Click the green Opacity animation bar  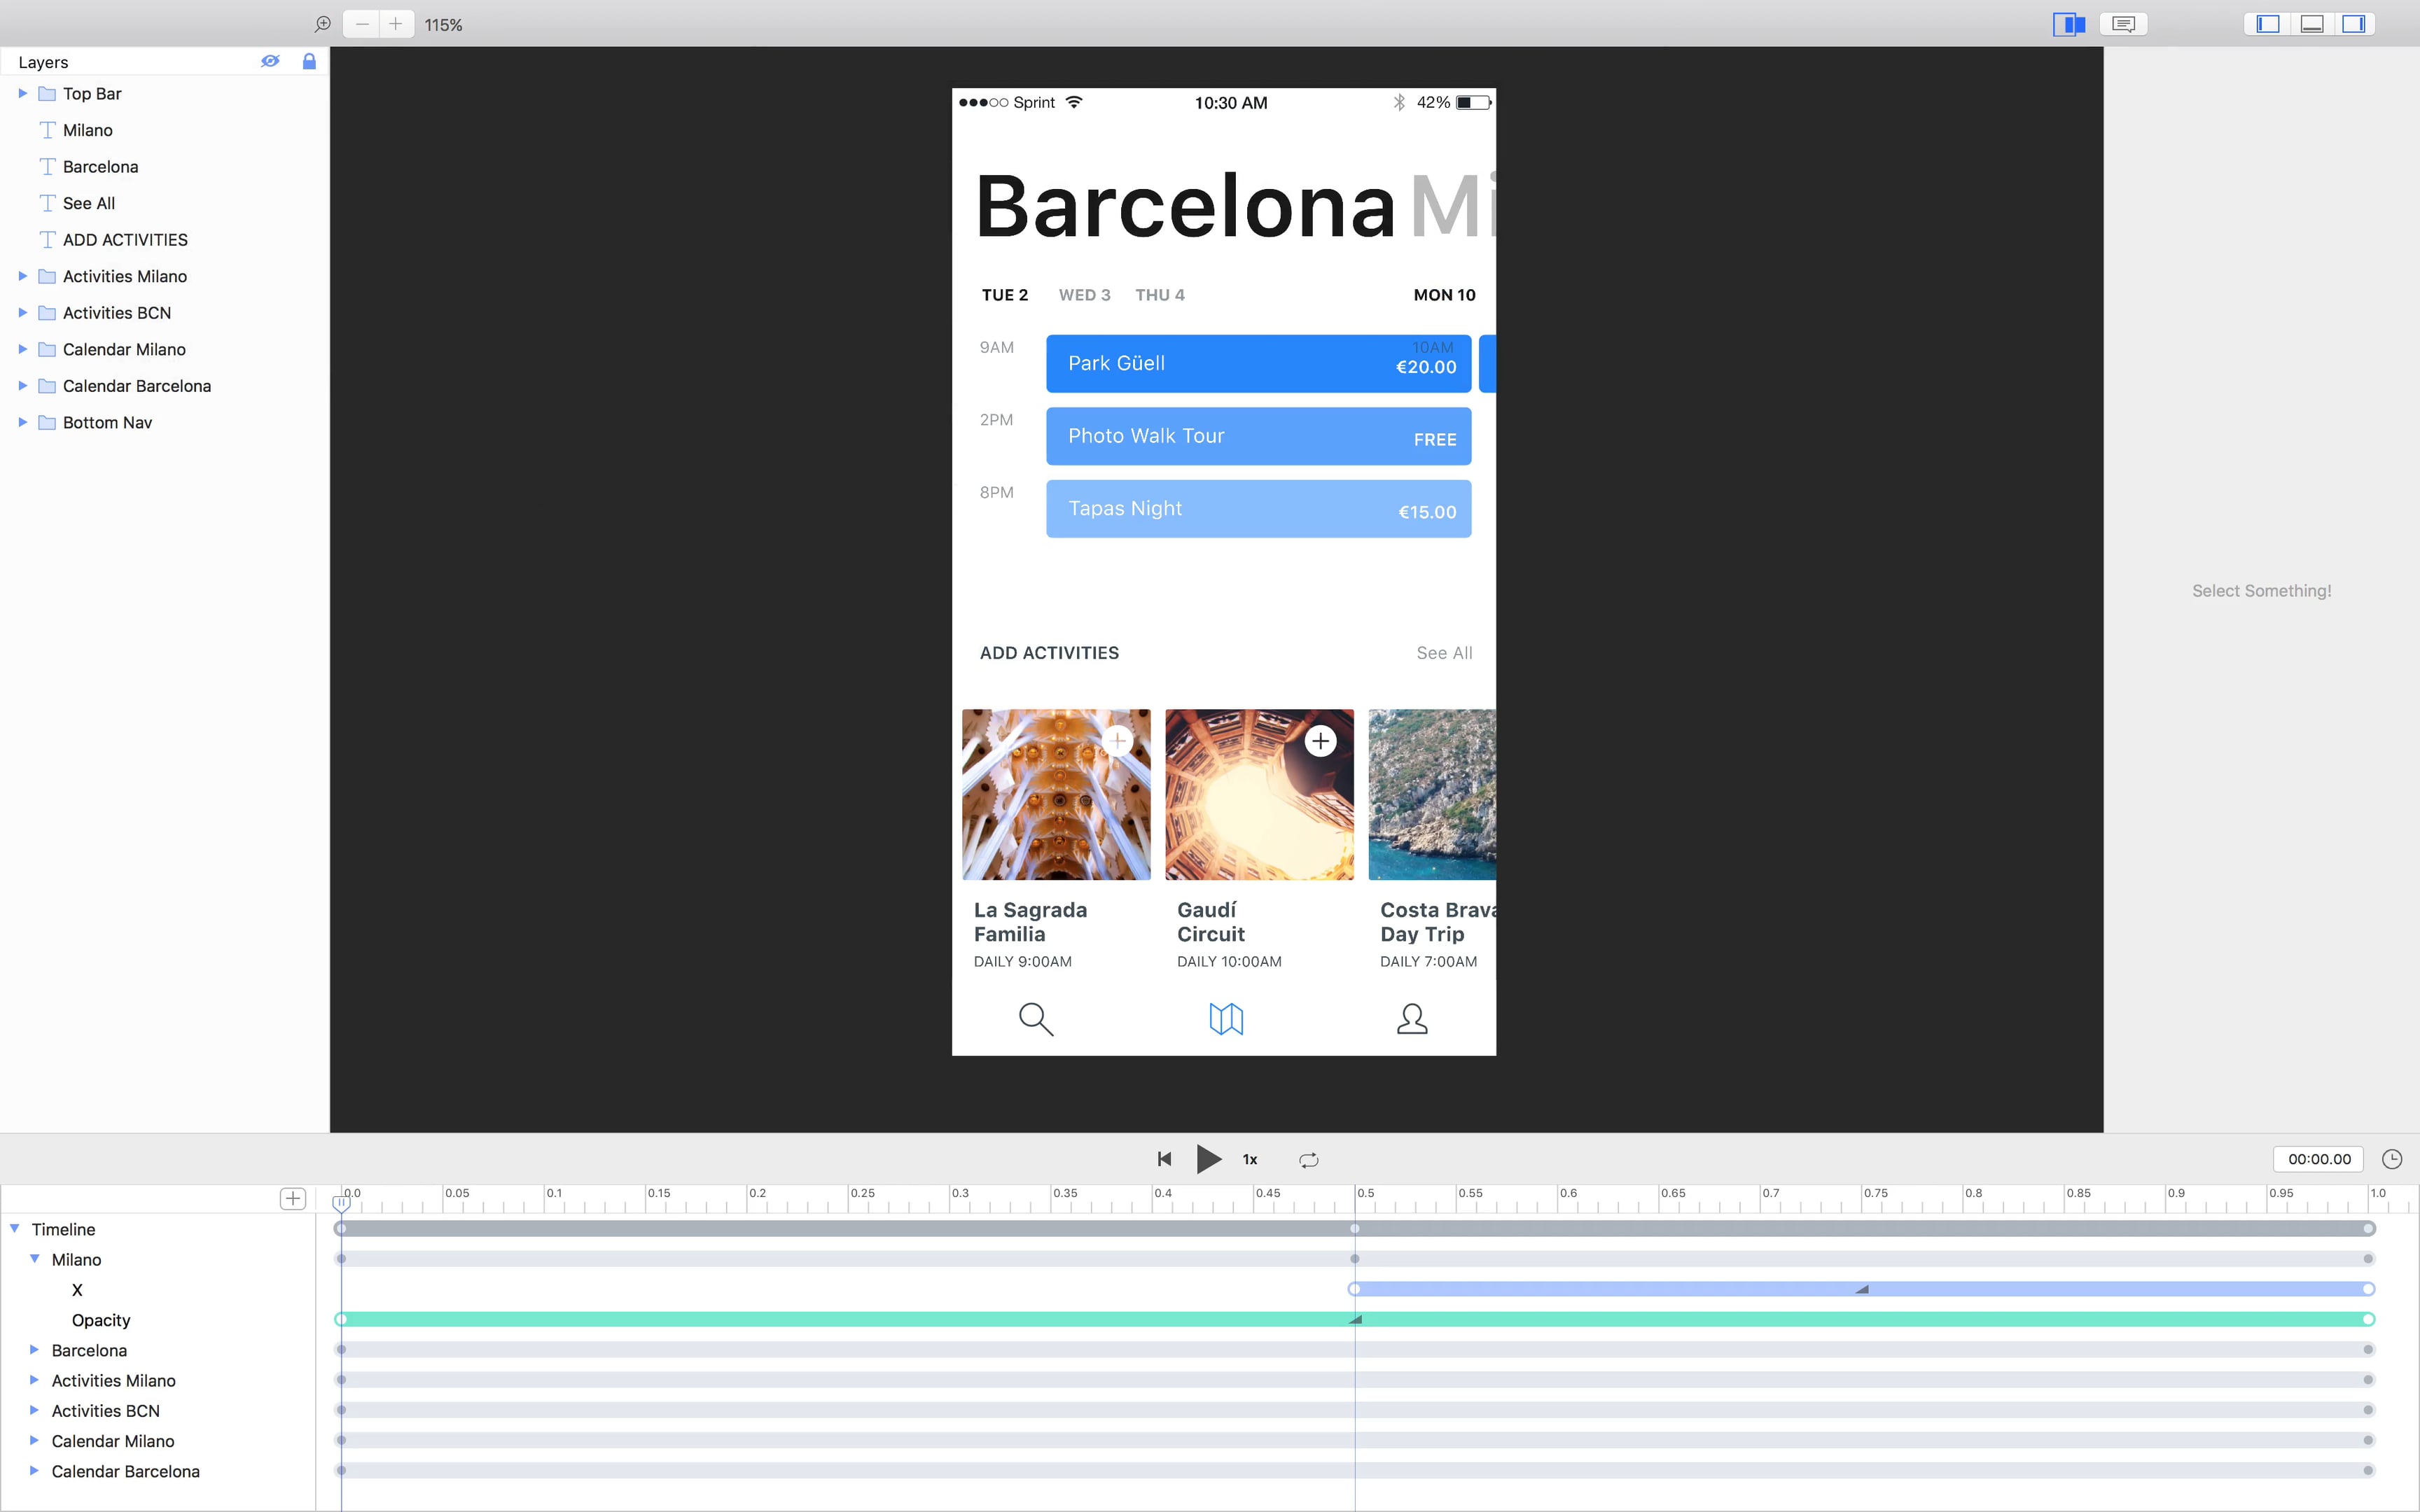point(1355,1320)
